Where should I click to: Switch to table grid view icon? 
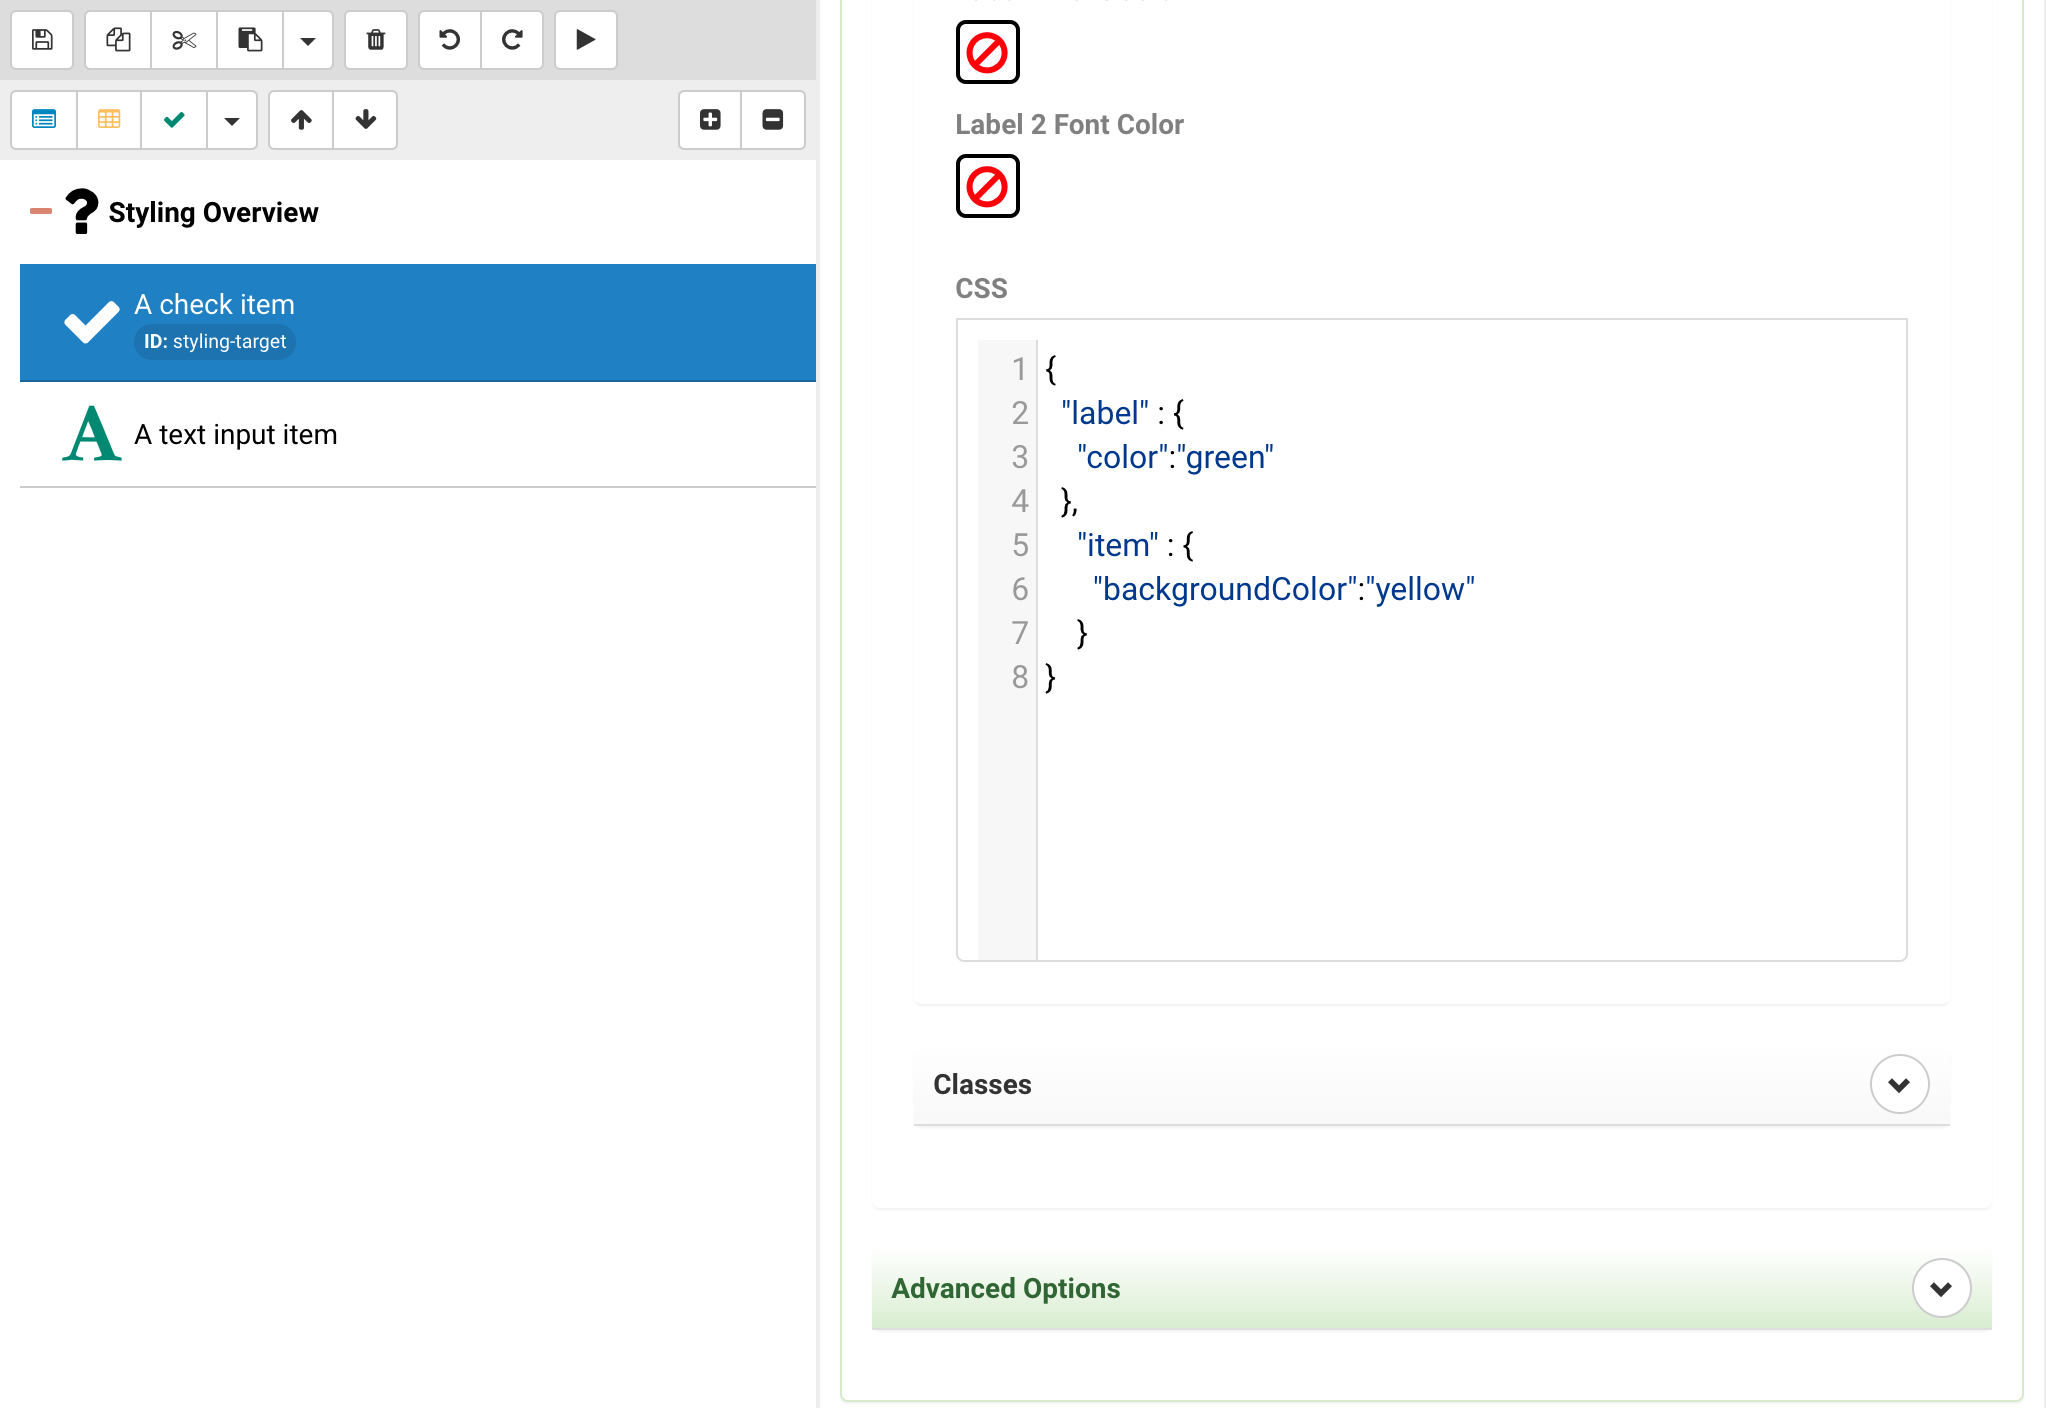109,120
